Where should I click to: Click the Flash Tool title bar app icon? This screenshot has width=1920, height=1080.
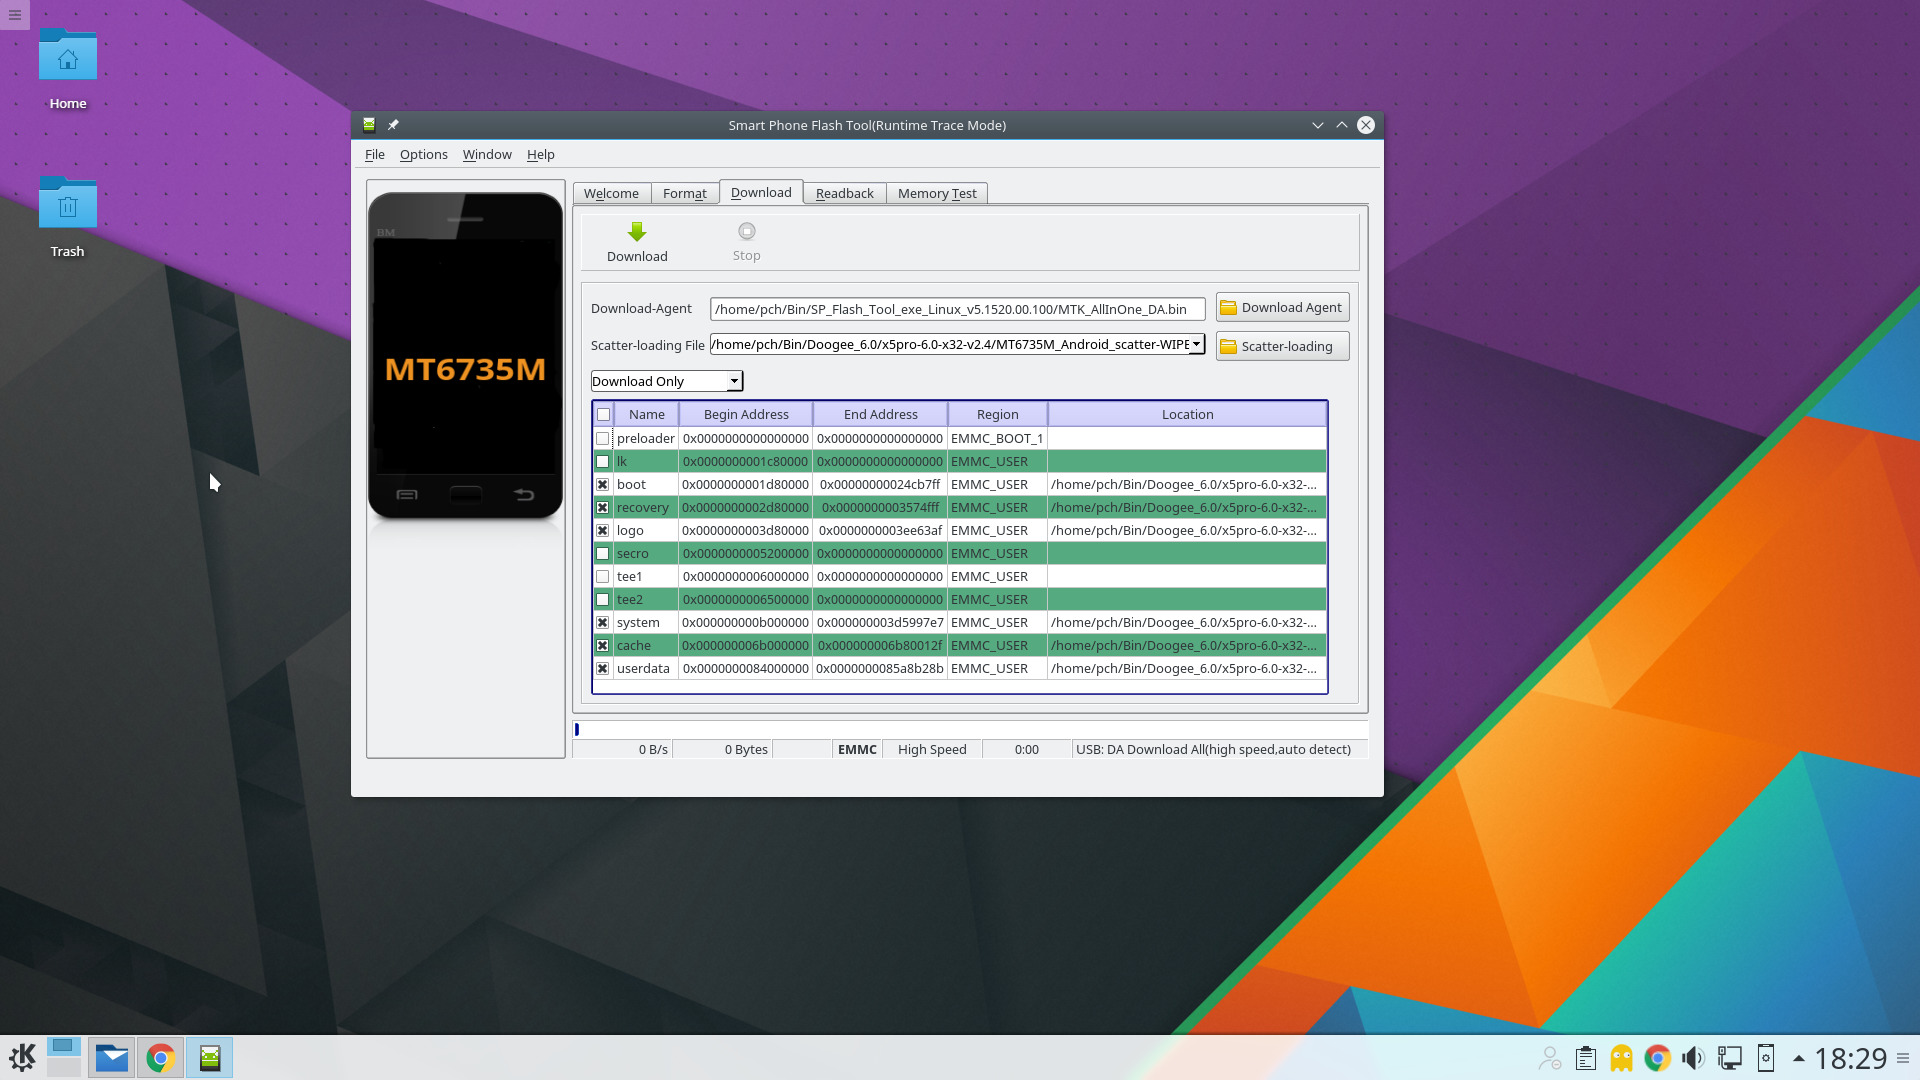click(369, 125)
